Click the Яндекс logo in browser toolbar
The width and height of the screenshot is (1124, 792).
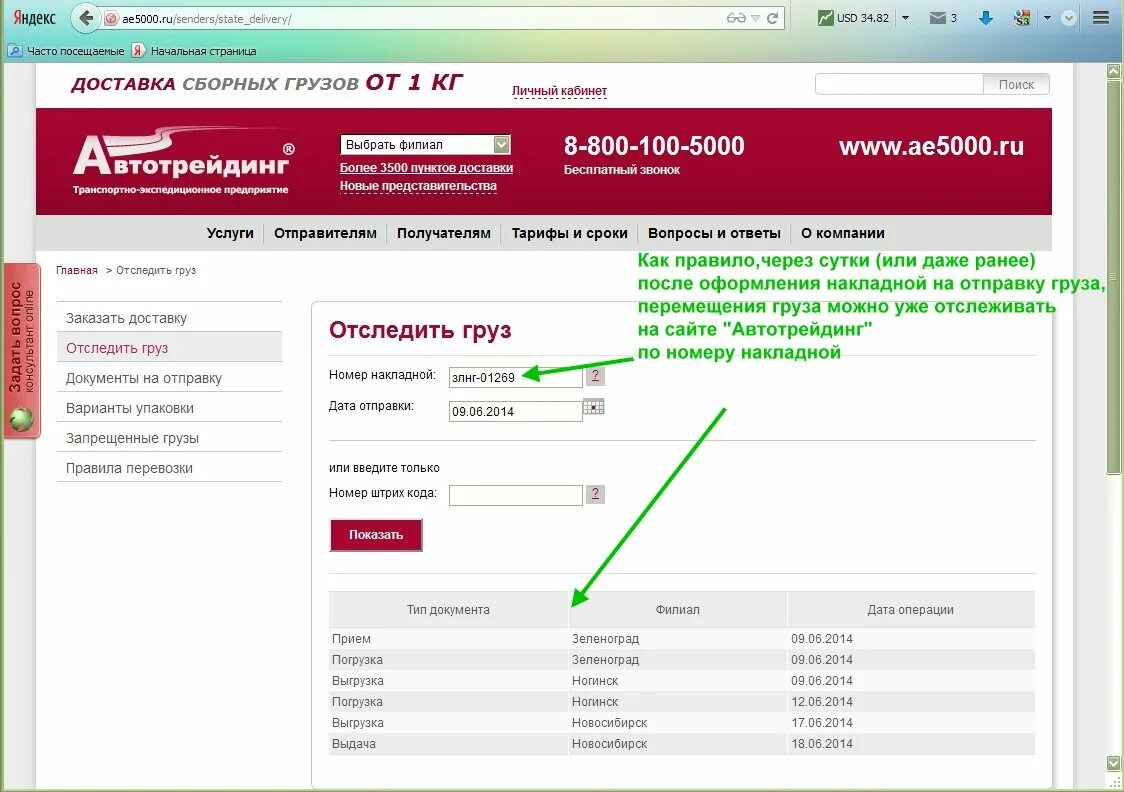pos(34,18)
